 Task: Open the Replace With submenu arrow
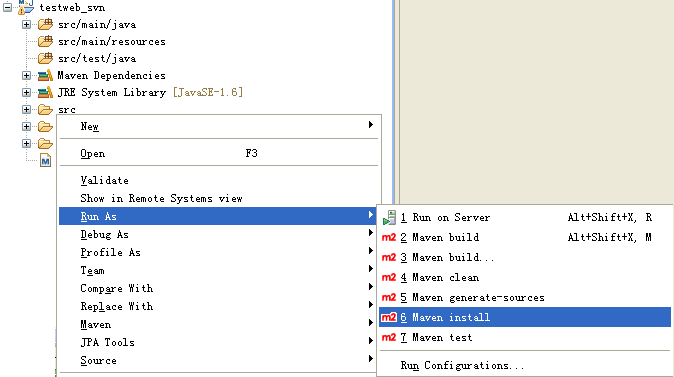371,305
